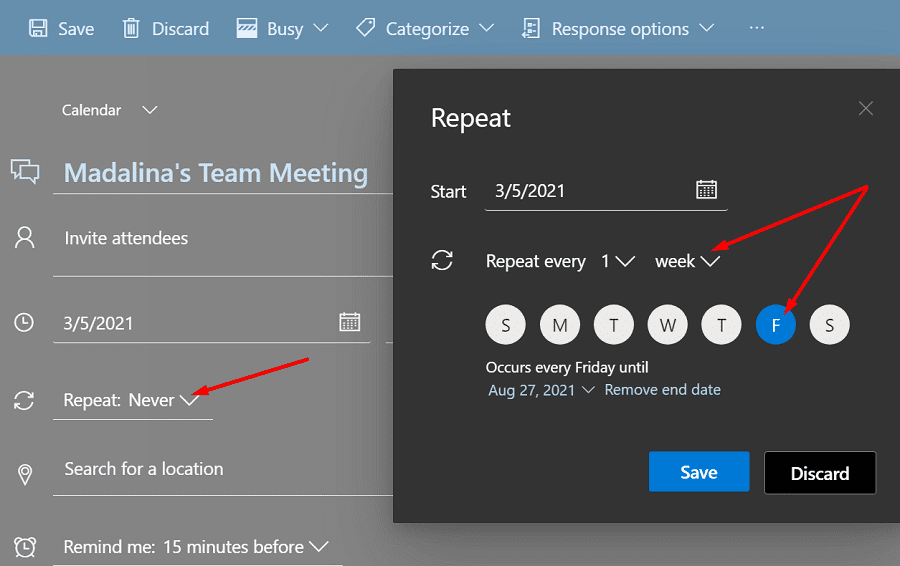This screenshot has width=900, height=566.
Task: Toggle Sunday in the repeat day selector
Action: [506, 325]
